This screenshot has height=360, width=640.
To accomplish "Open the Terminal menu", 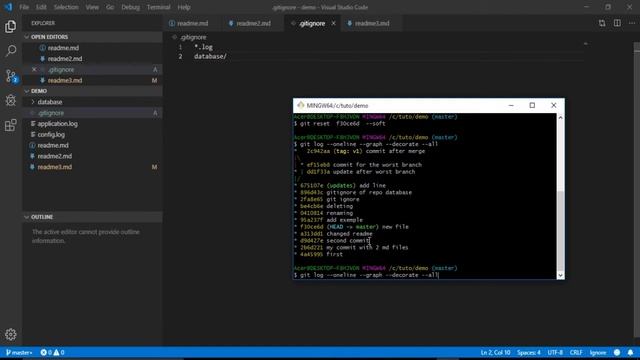I will coord(159,7).
